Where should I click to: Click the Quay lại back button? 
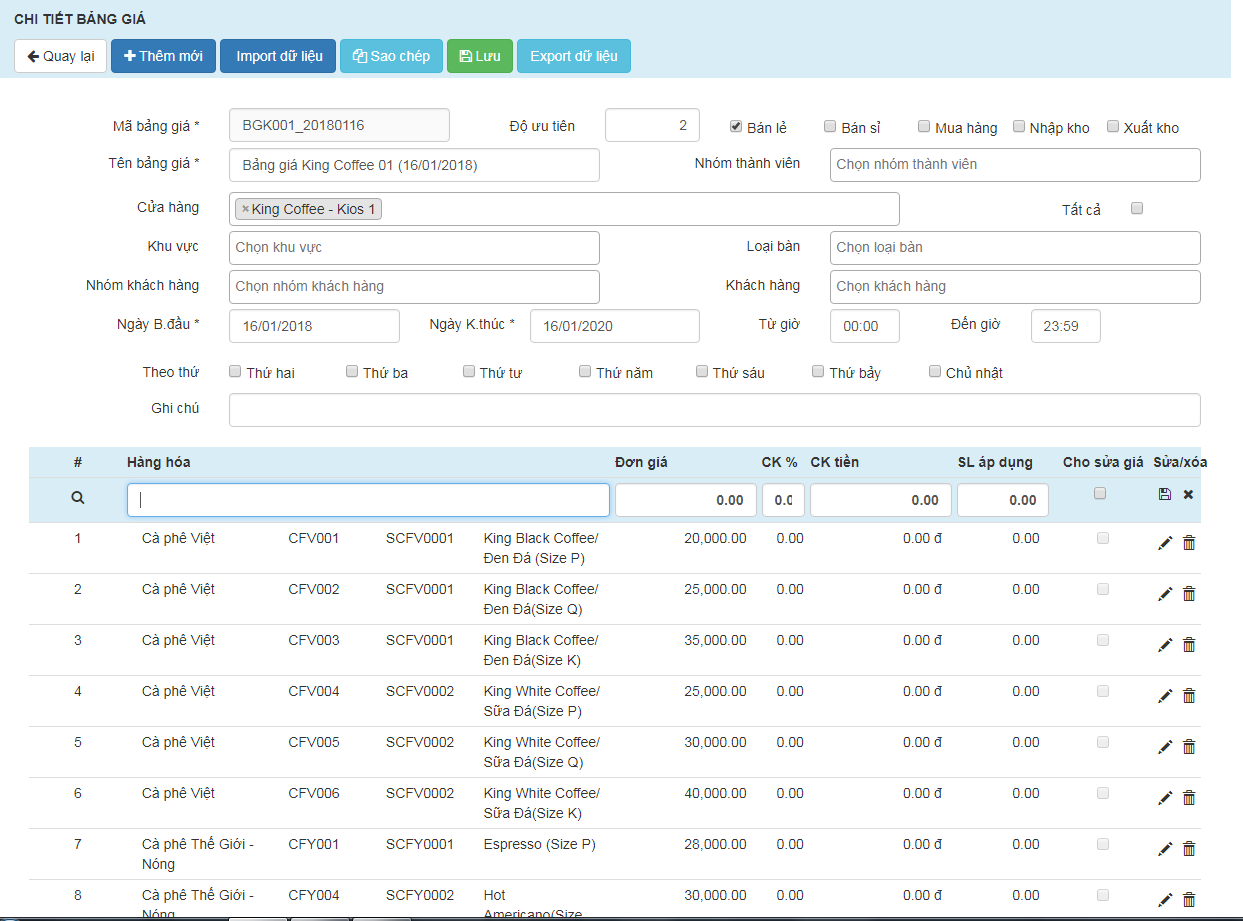click(x=60, y=56)
